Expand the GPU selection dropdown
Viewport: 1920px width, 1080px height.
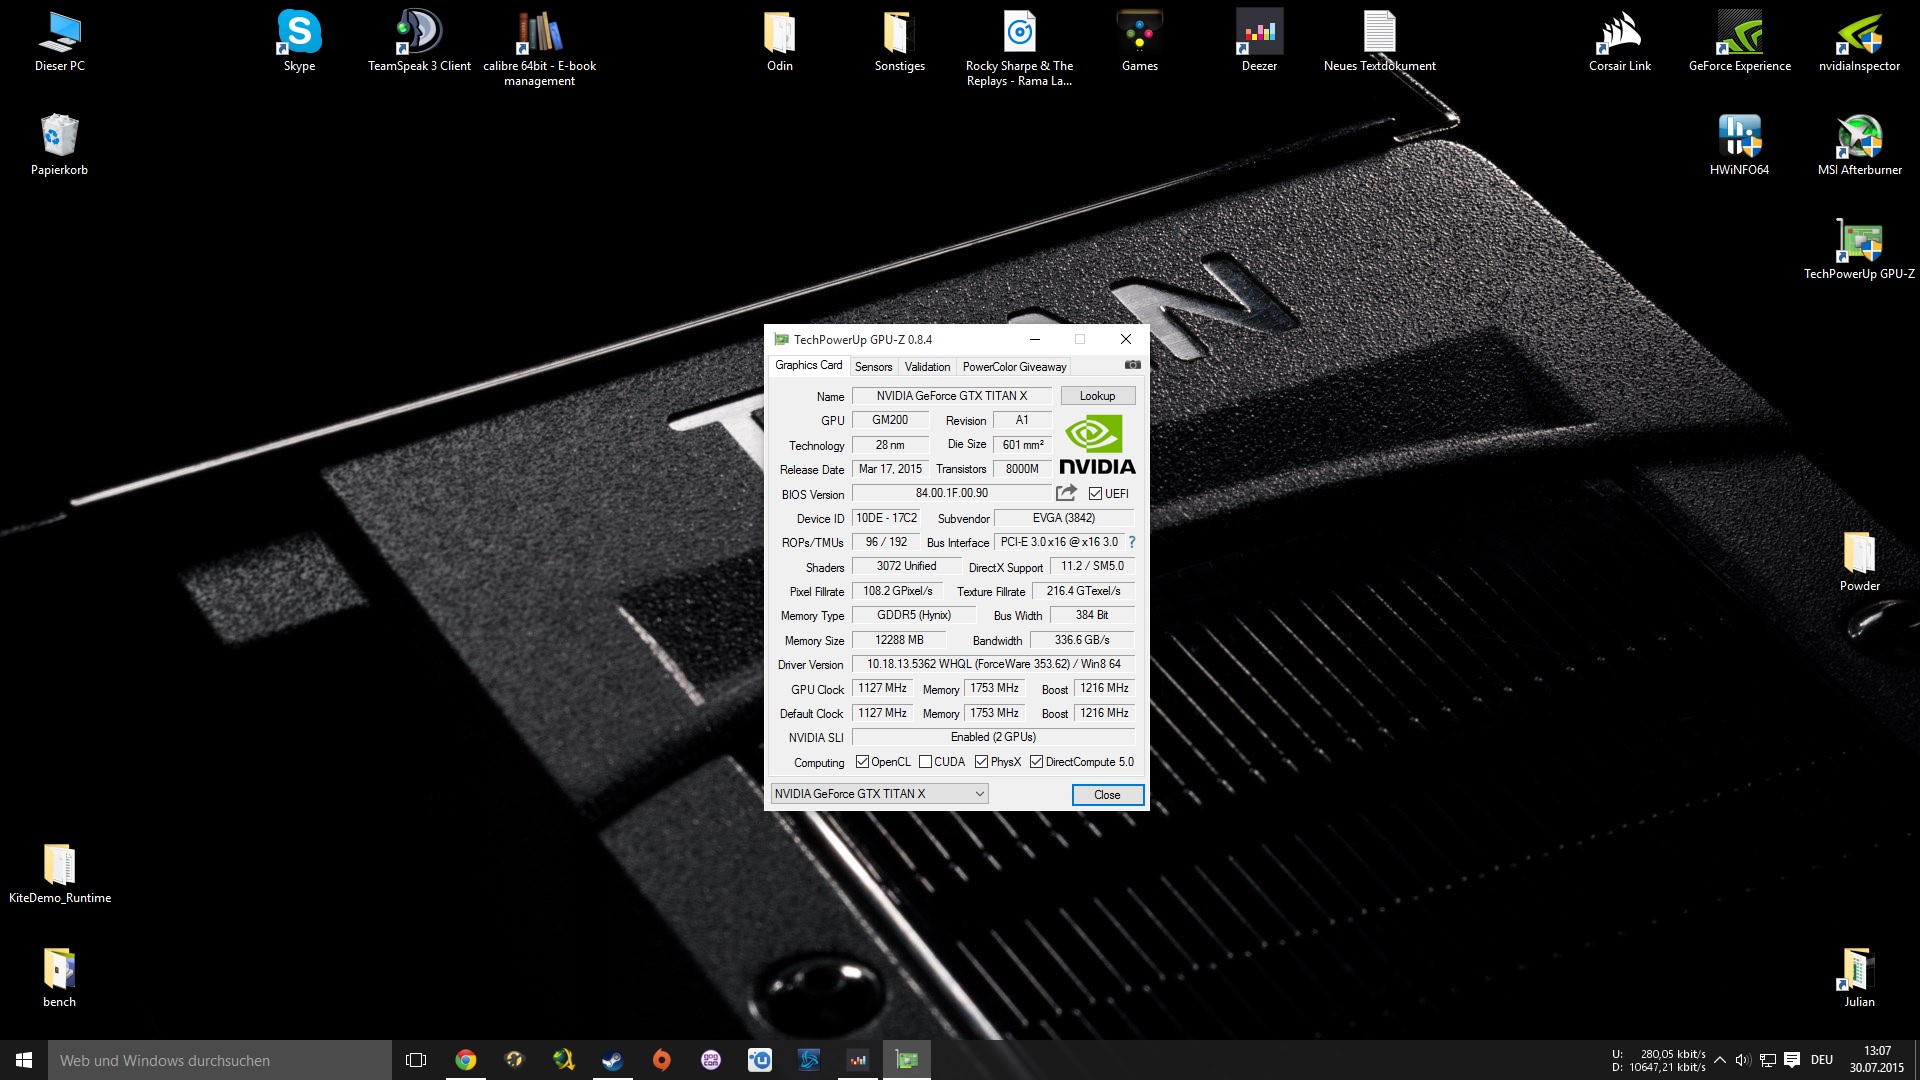979,794
